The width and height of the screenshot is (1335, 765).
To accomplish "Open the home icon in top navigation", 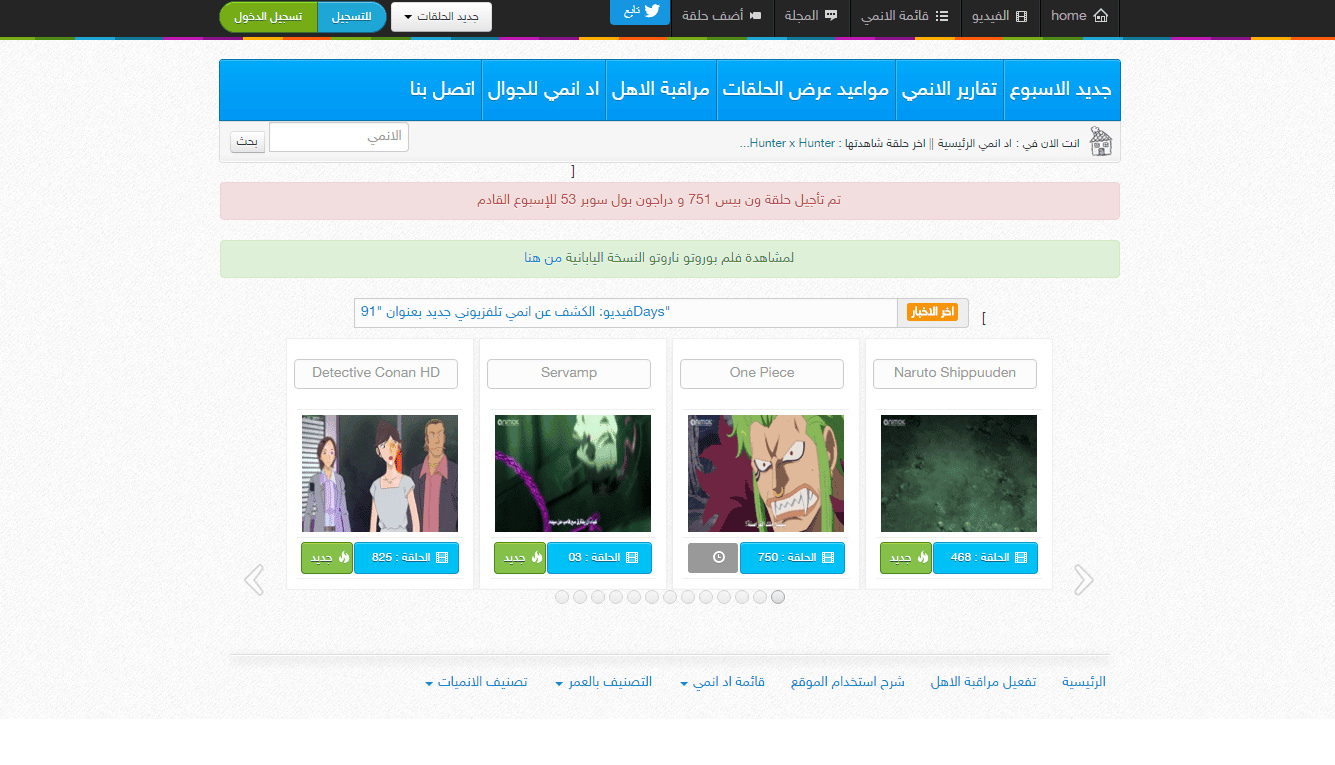I will (1101, 16).
